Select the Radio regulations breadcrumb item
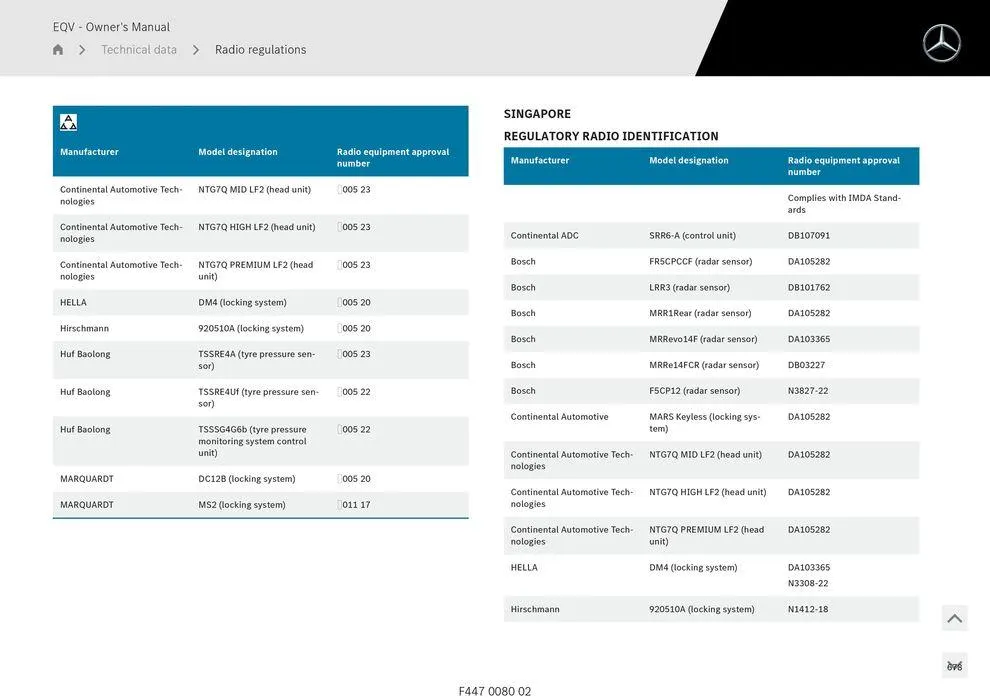The image size is (990, 700). (260, 48)
